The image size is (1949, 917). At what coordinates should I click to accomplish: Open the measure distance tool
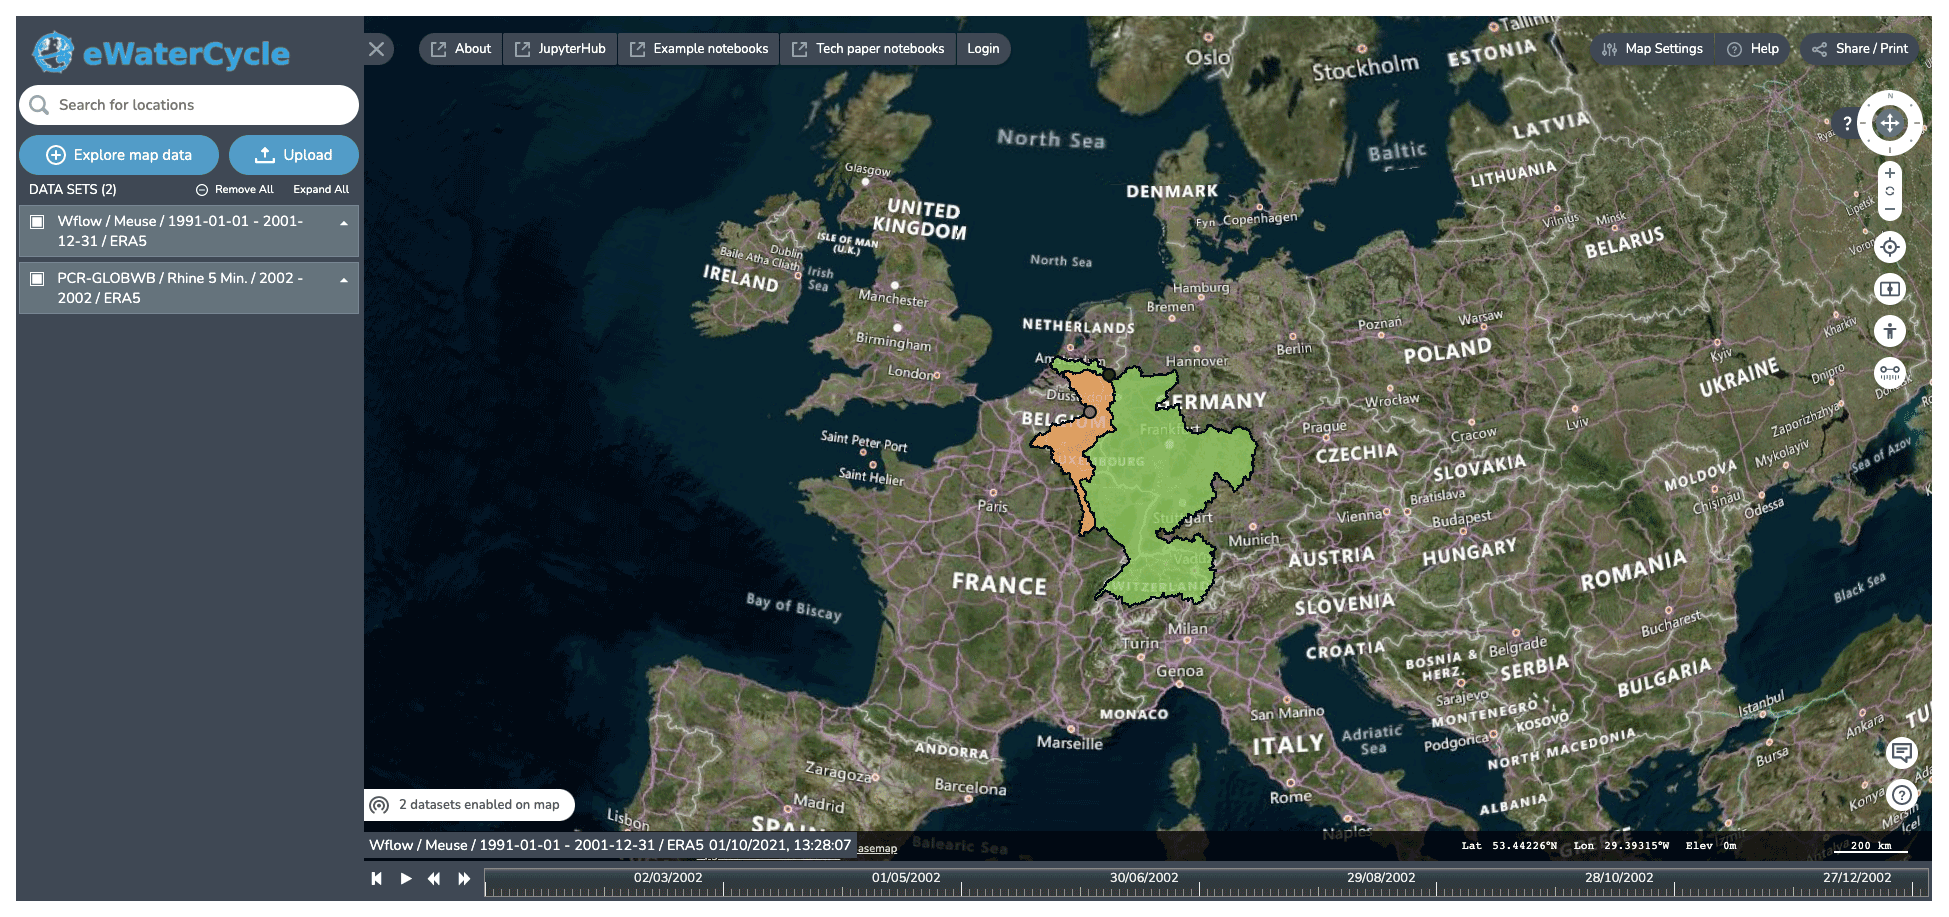[x=1889, y=372]
